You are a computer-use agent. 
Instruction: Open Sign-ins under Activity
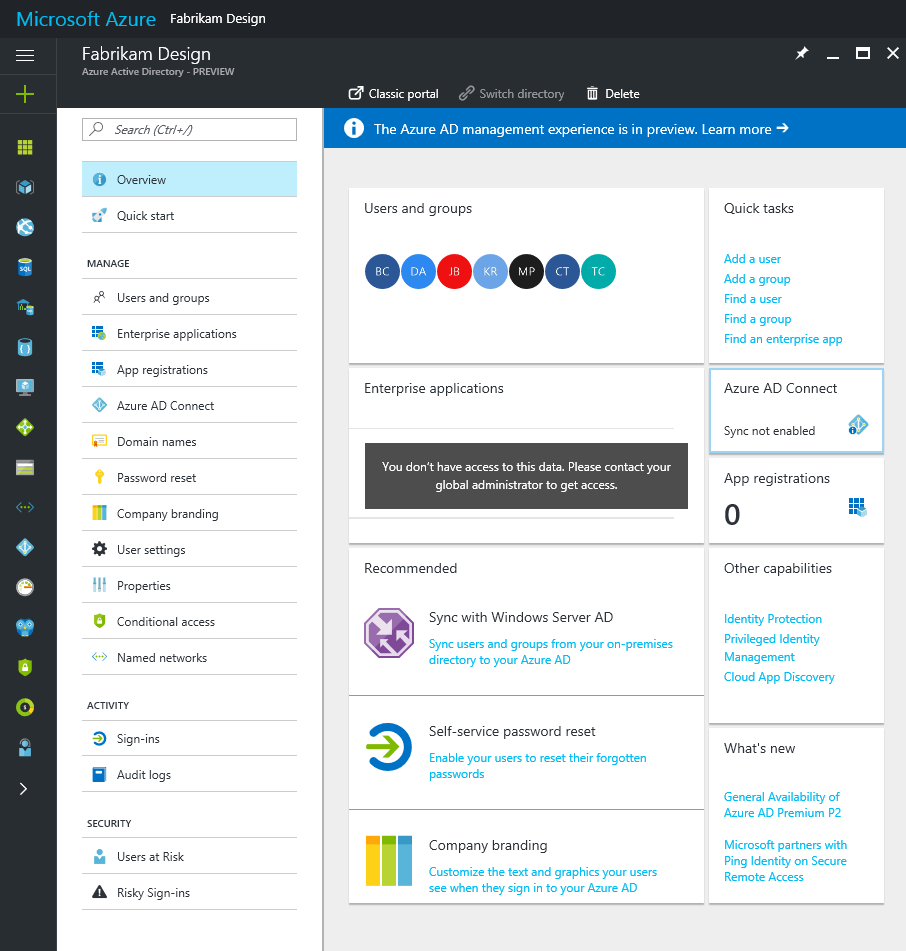[x=189, y=739]
